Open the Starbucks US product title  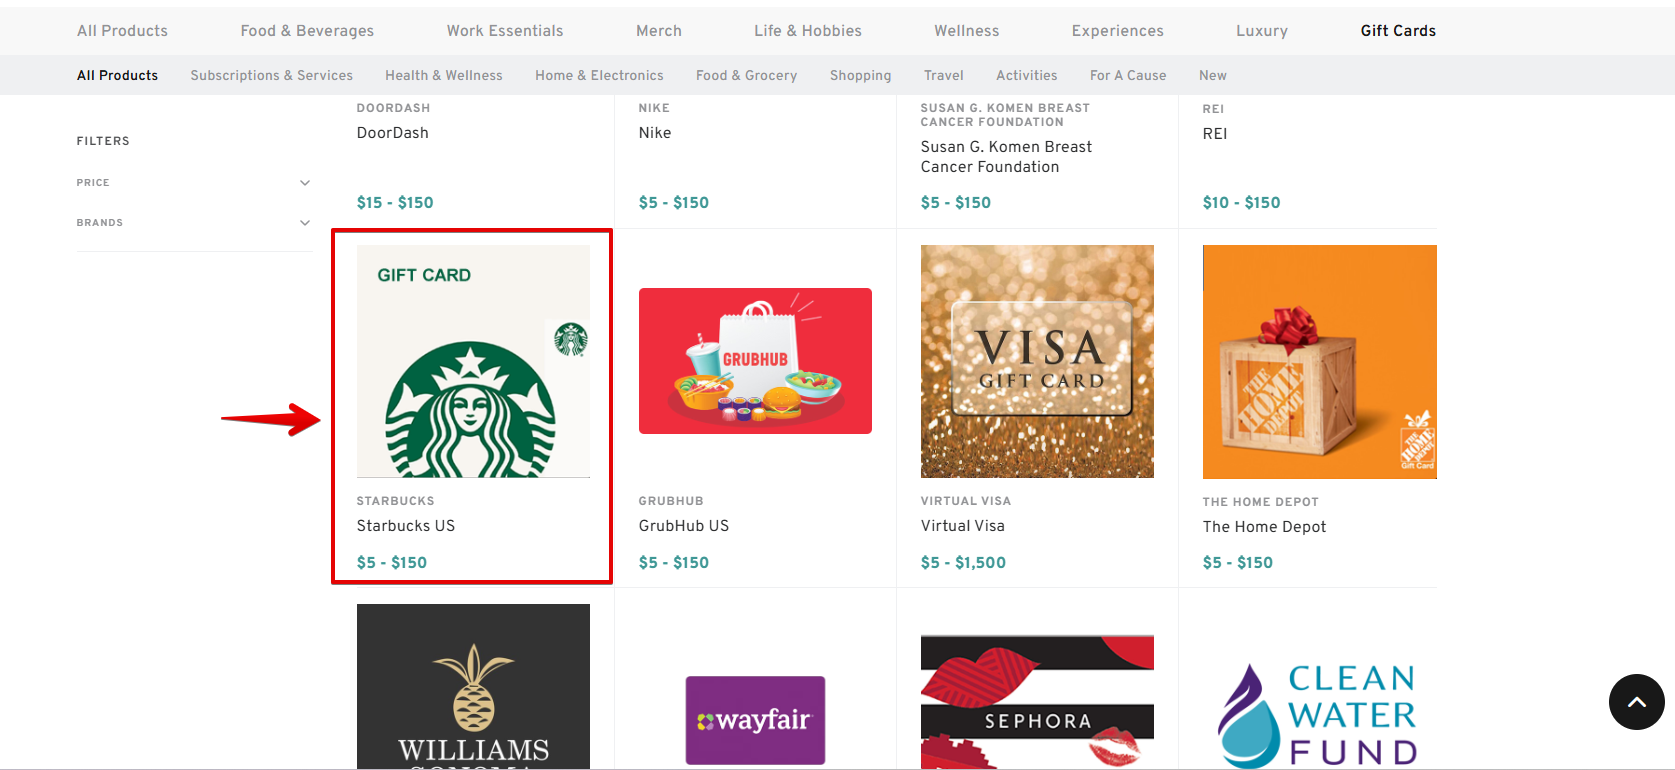point(405,526)
